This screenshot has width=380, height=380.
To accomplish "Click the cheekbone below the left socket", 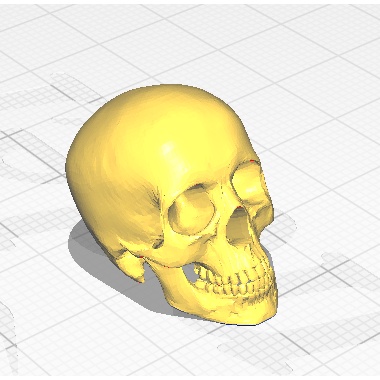I will (180, 248).
